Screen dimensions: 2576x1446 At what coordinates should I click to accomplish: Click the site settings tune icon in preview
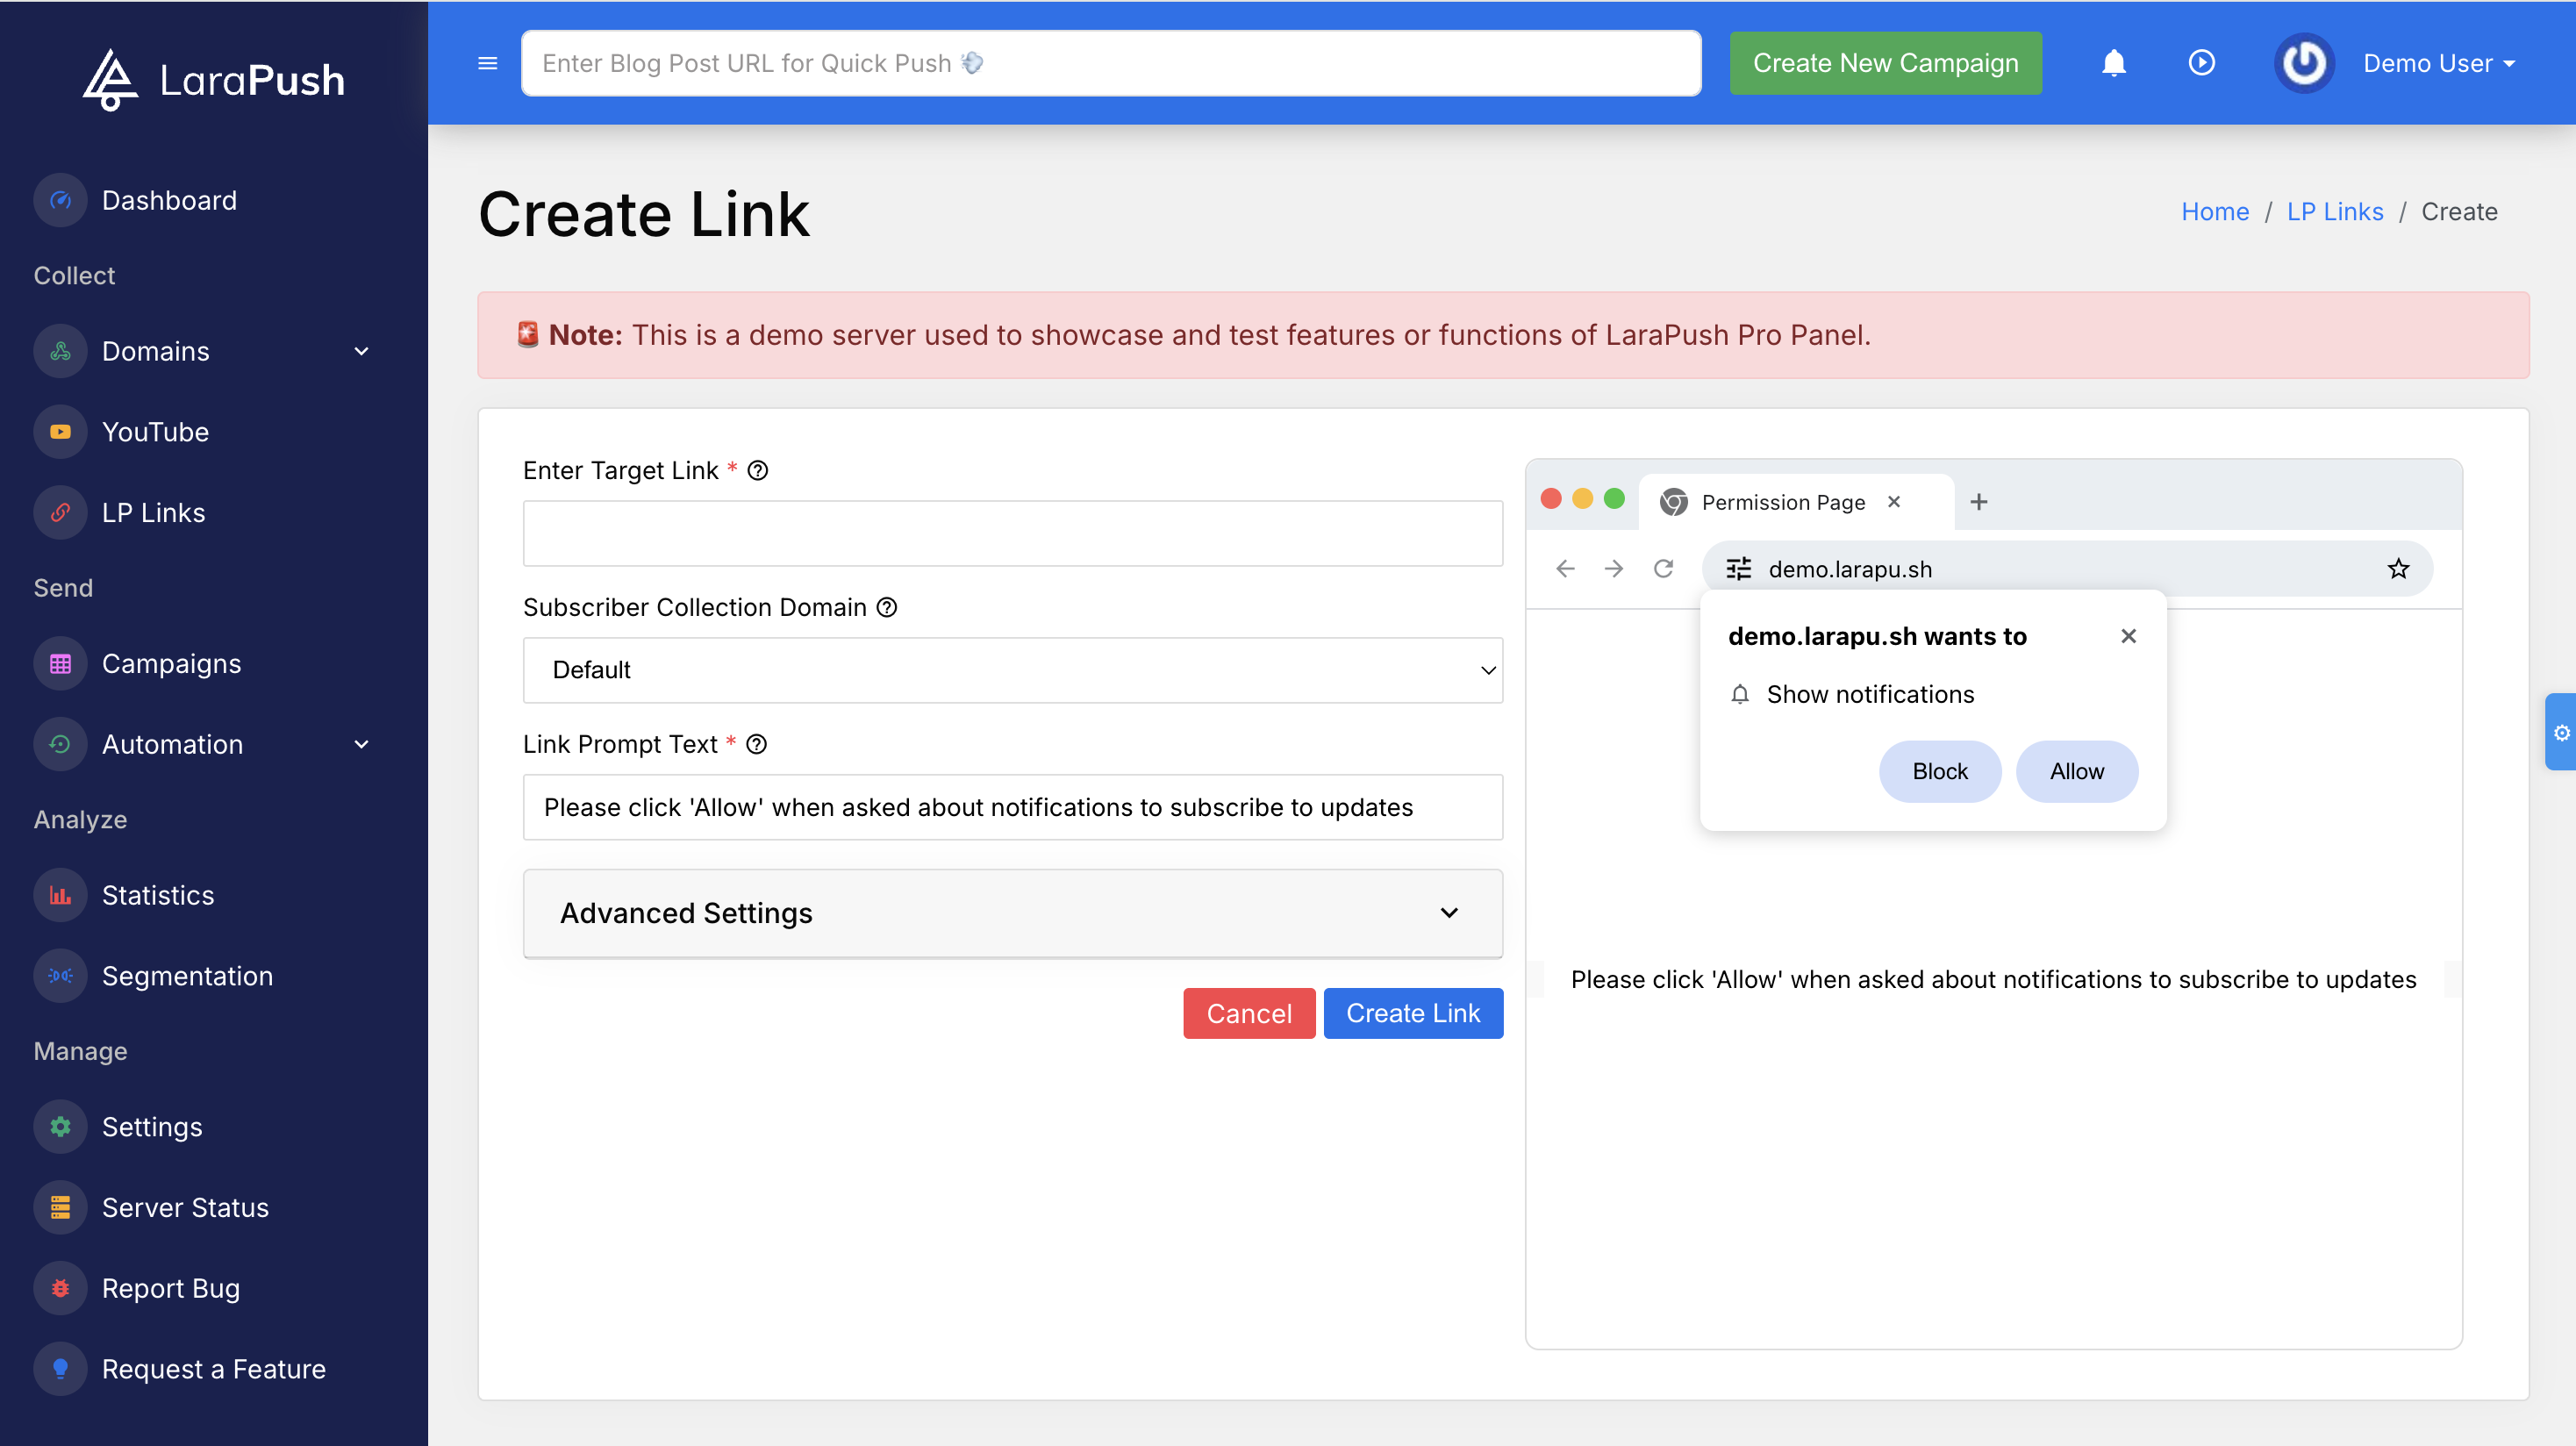(1738, 569)
